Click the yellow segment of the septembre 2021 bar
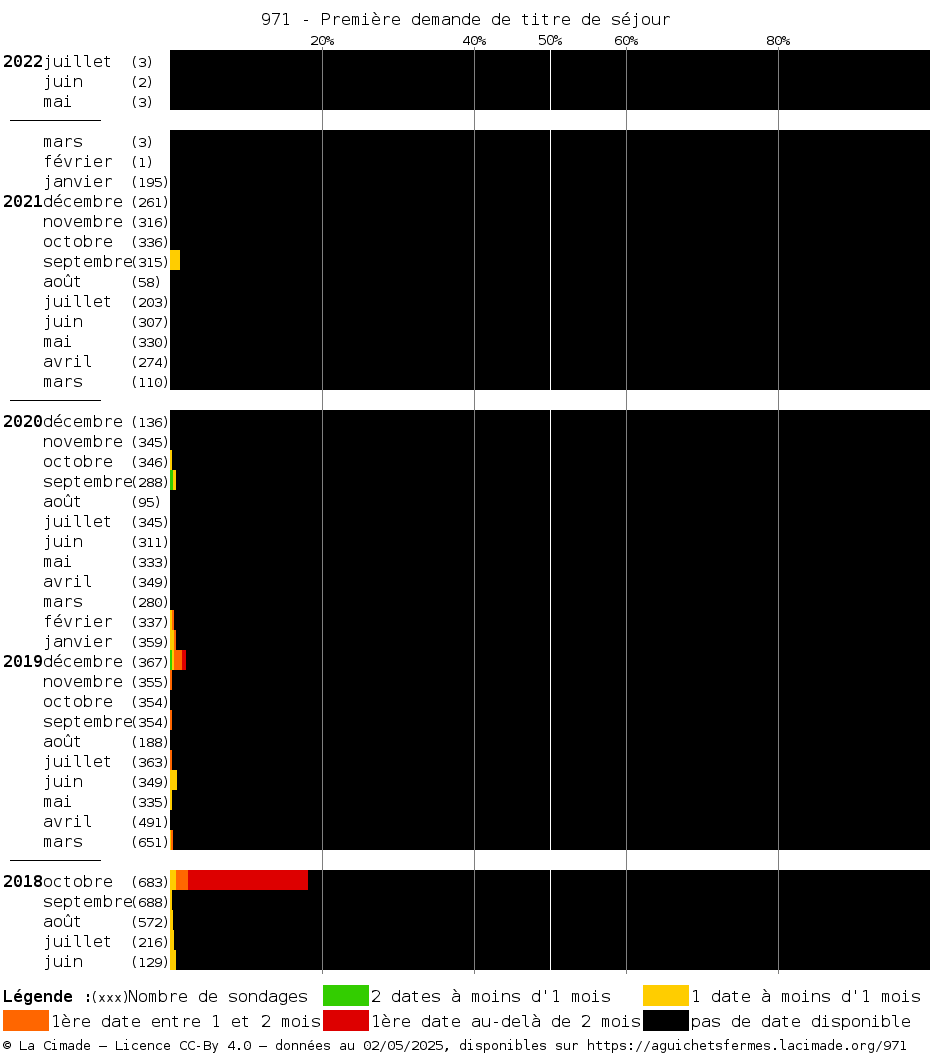Image resolution: width=930 pixels, height=1055 pixels. click(175, 260)
